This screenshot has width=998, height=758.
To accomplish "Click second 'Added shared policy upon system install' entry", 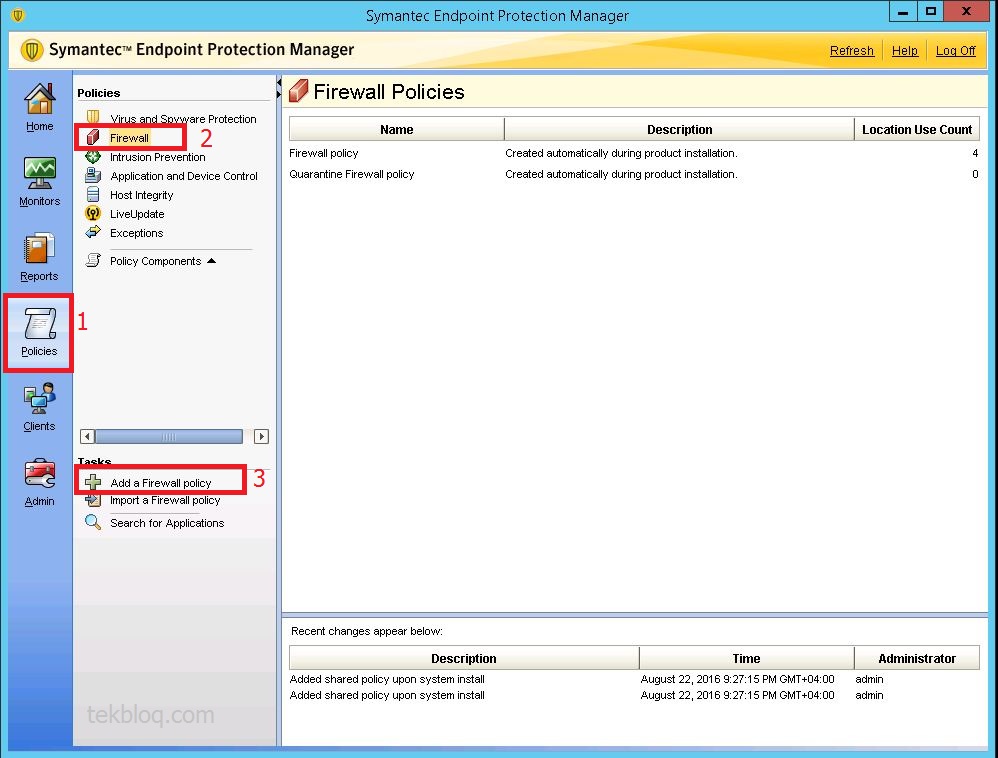I will (387, 695).
